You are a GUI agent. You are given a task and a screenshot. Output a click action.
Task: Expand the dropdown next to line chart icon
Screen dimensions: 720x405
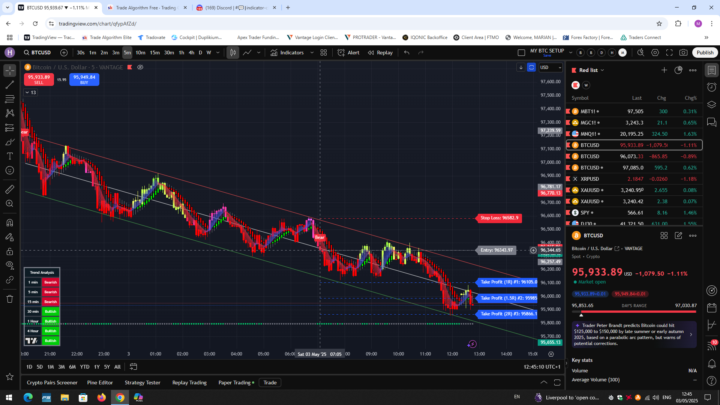pyautogui.click(x=259, y=53)
